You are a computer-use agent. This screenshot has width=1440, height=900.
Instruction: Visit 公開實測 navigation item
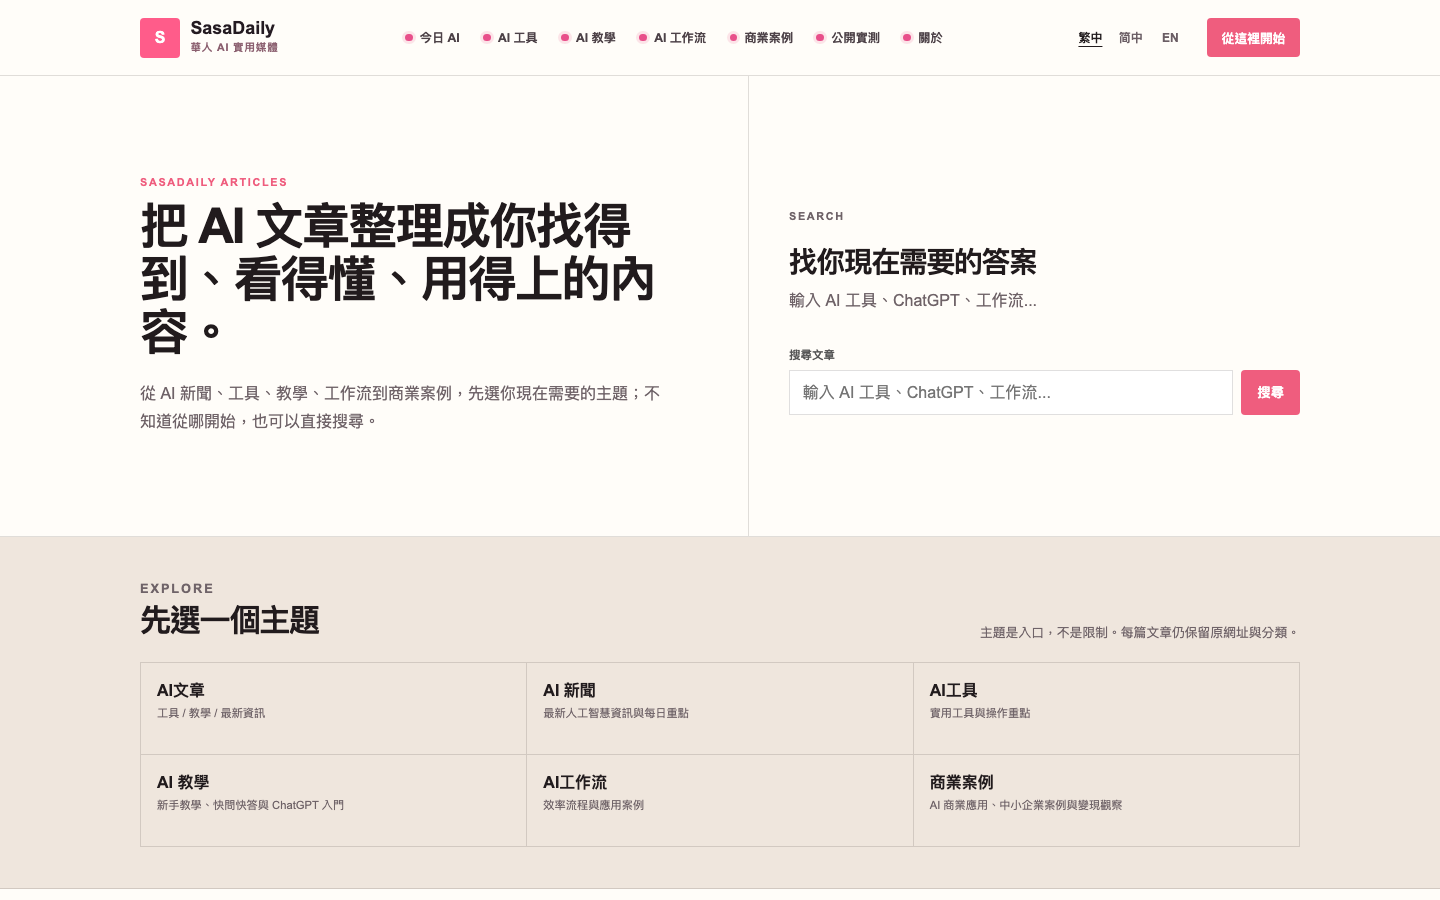(x=847, y=38)
